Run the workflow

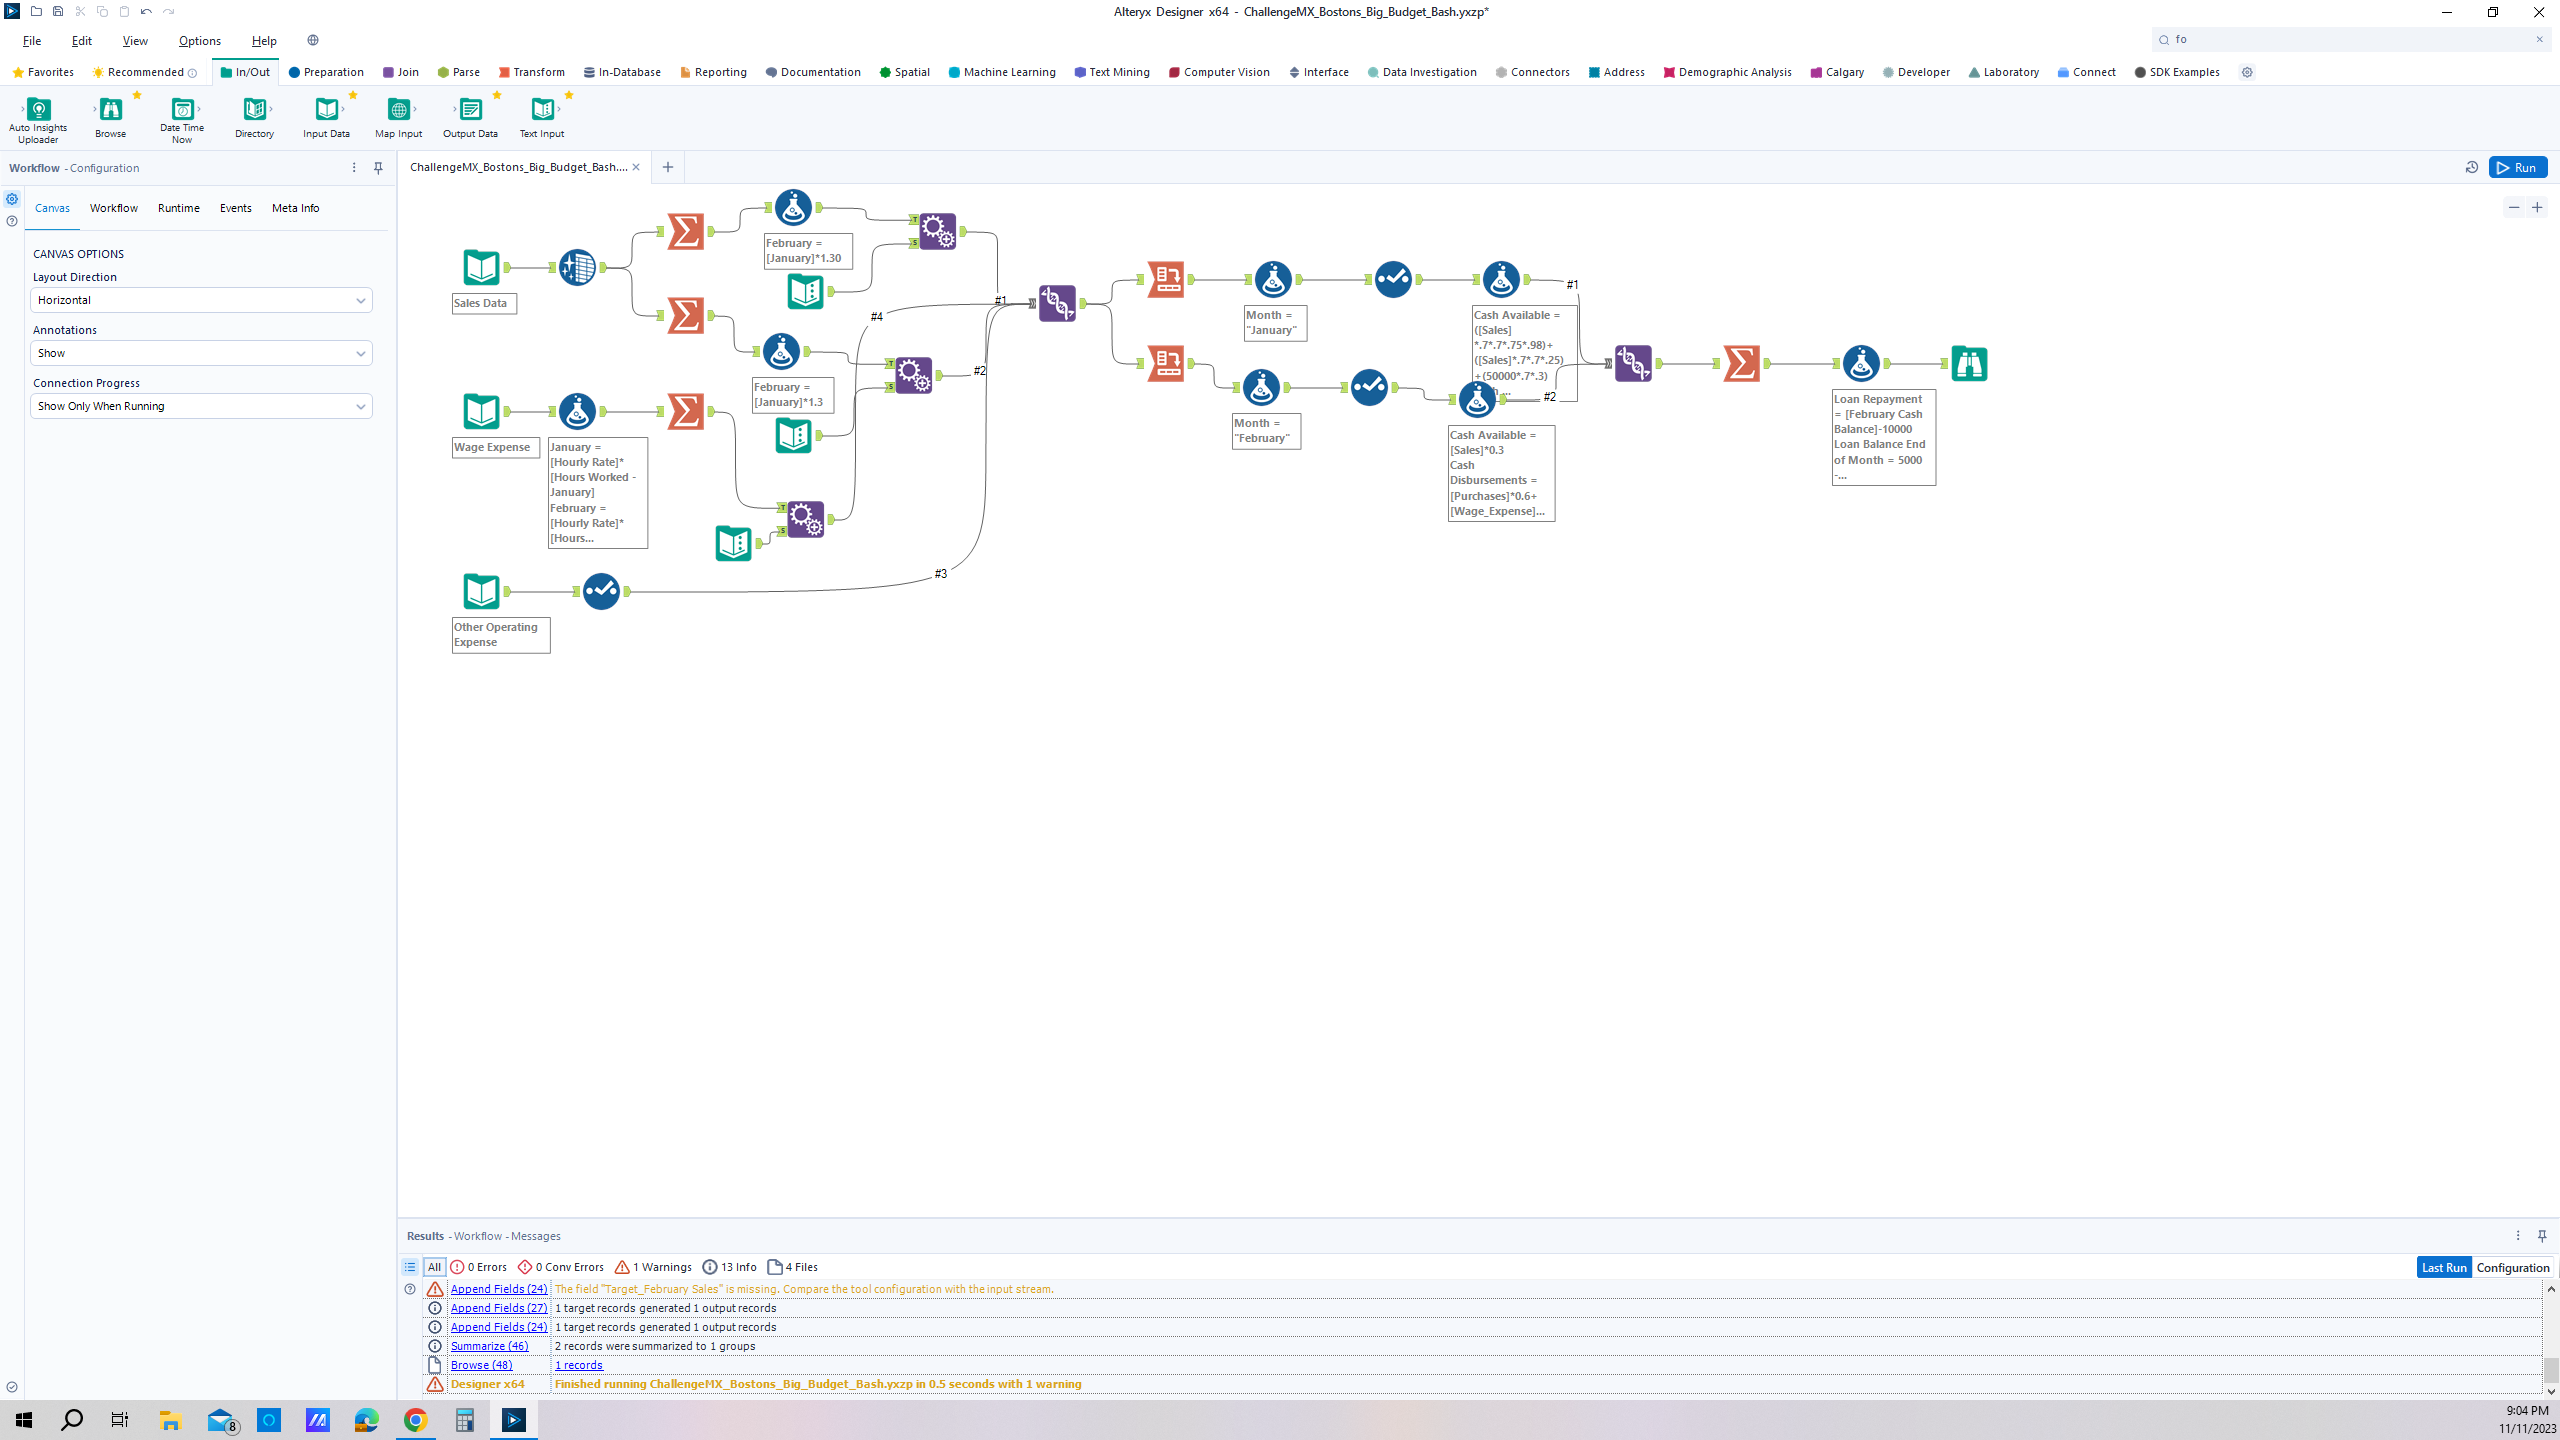(2517, 167)
